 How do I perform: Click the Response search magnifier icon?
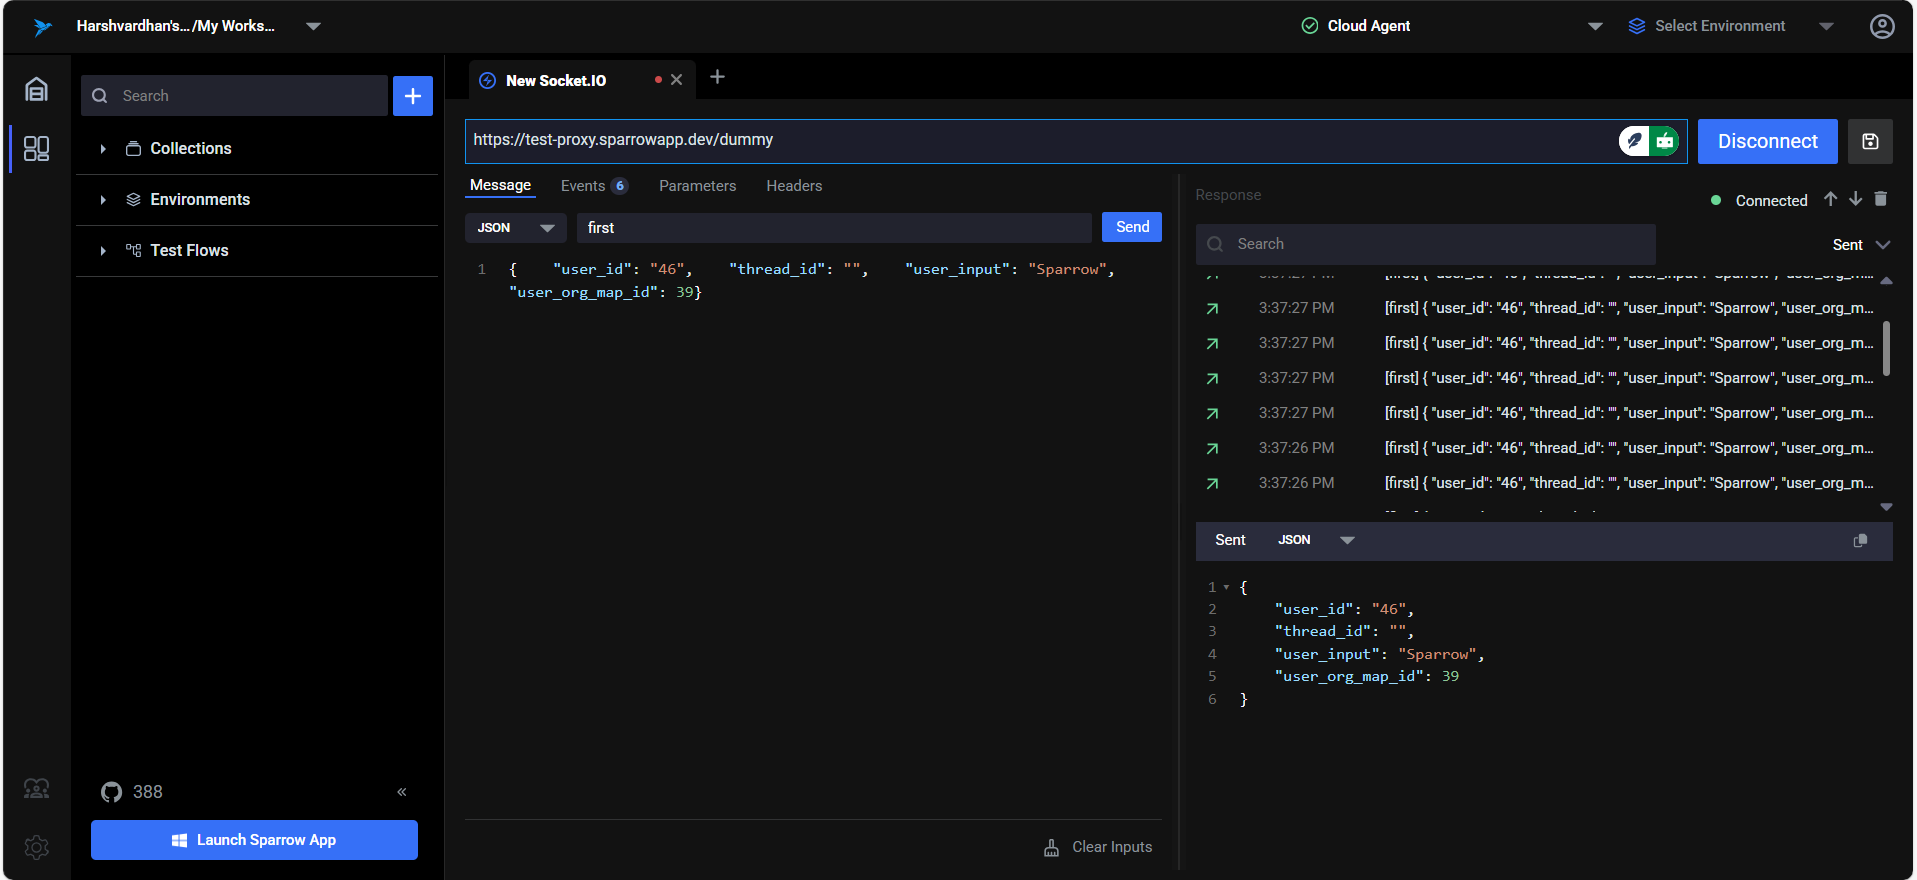1215,244
